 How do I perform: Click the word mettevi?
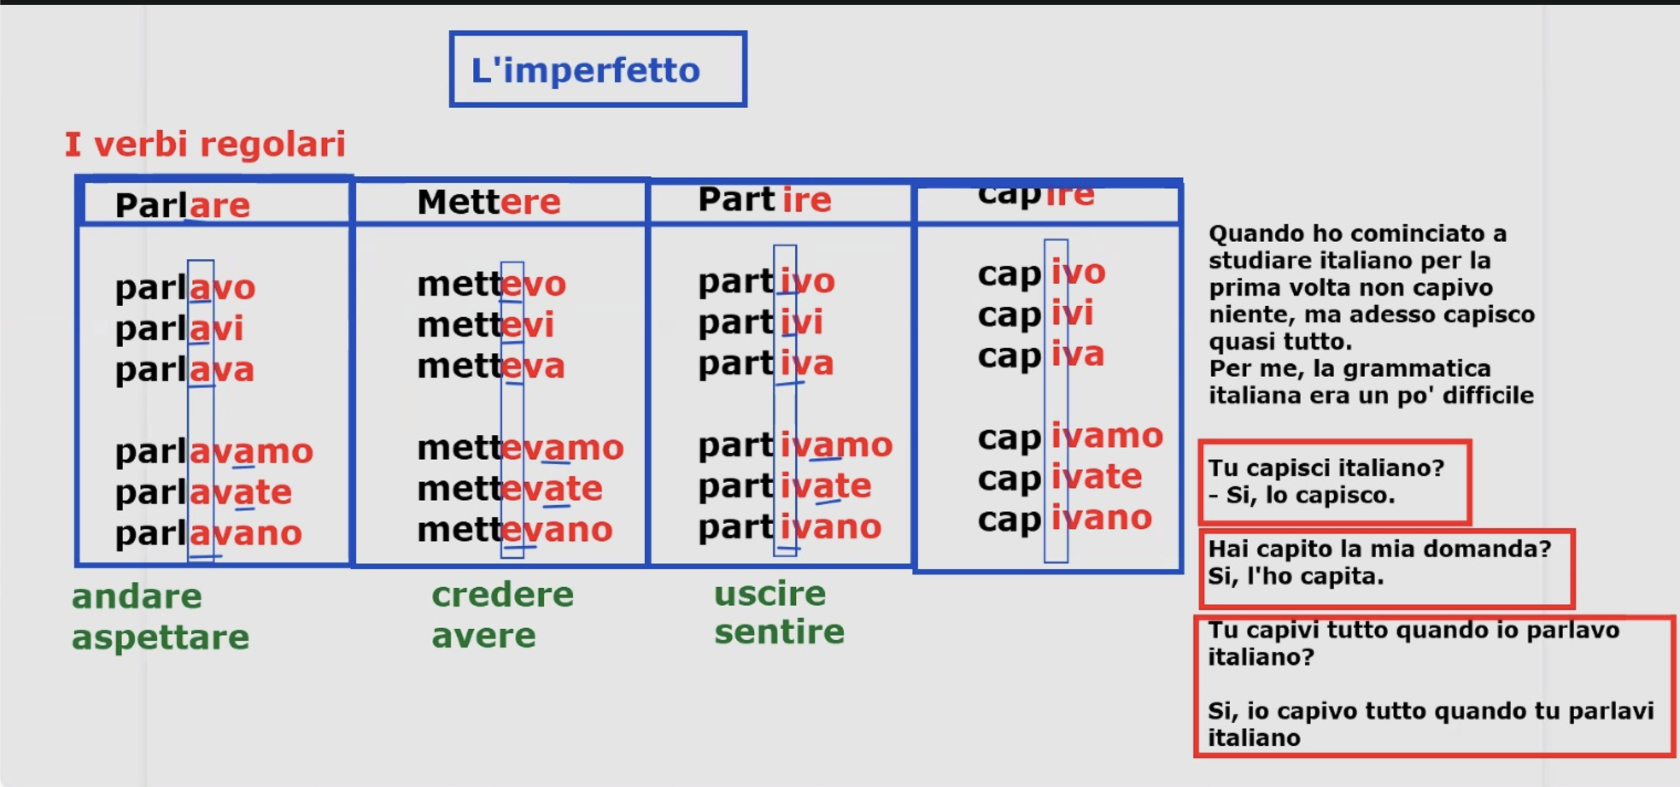click(485, 325)
